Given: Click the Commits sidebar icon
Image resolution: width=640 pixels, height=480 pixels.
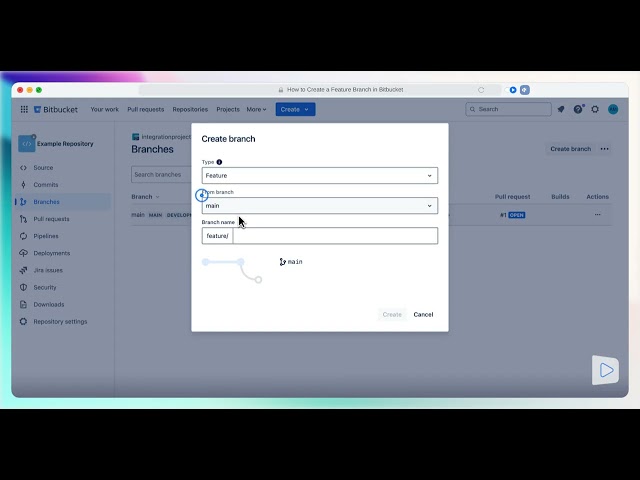Looking at the screenshot, I should pos(23,185).
